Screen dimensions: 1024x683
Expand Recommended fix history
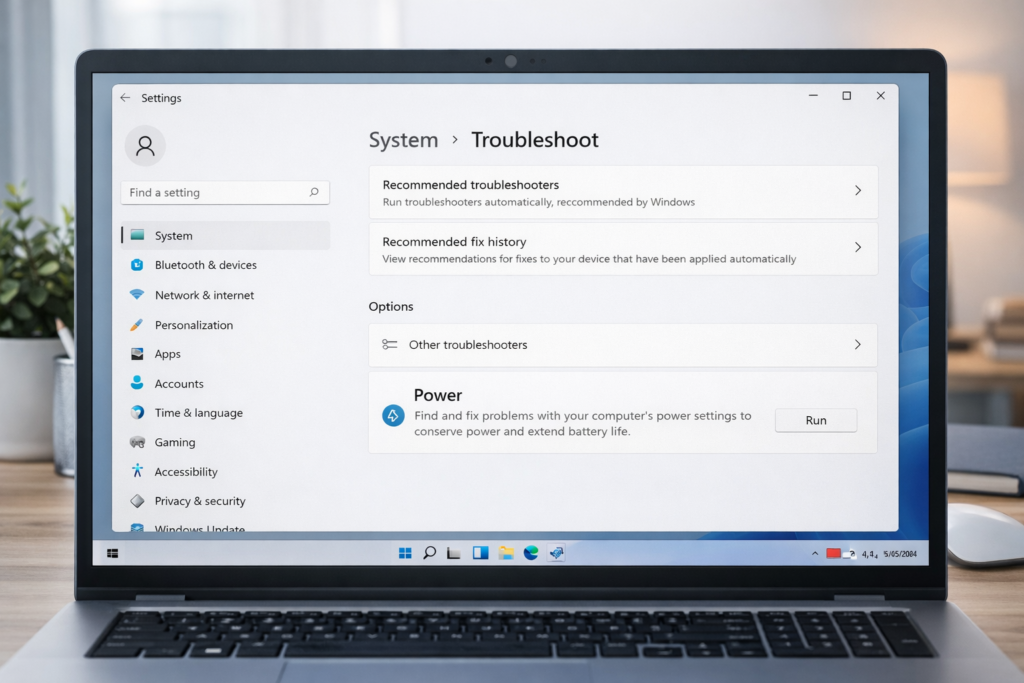623,248
